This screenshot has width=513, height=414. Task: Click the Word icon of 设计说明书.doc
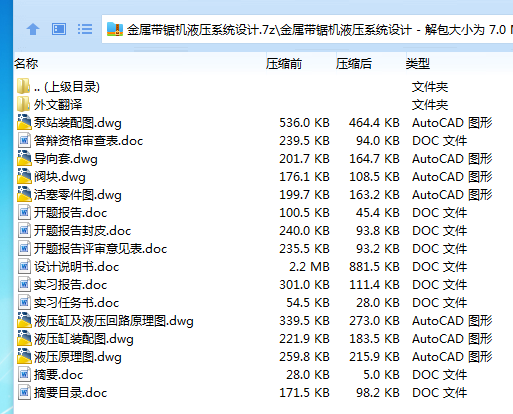(24, 266)
